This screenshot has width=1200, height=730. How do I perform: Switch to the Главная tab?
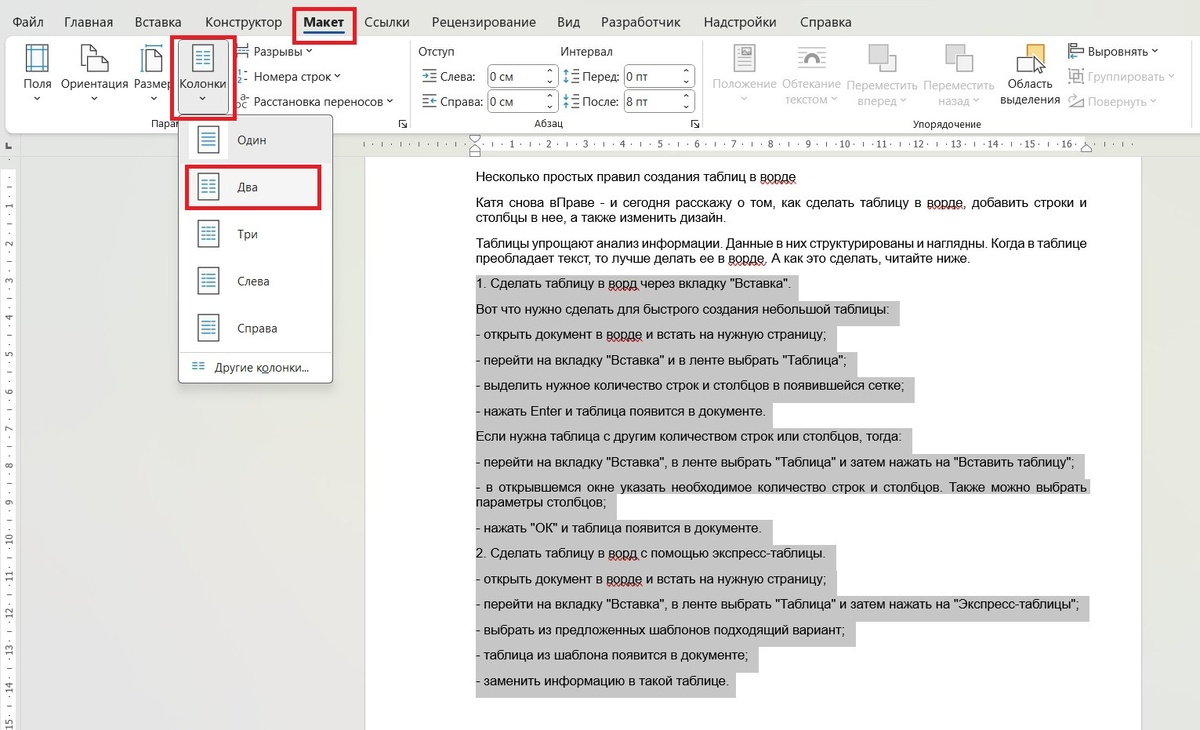pyautogui.click(x=88, y=22)
